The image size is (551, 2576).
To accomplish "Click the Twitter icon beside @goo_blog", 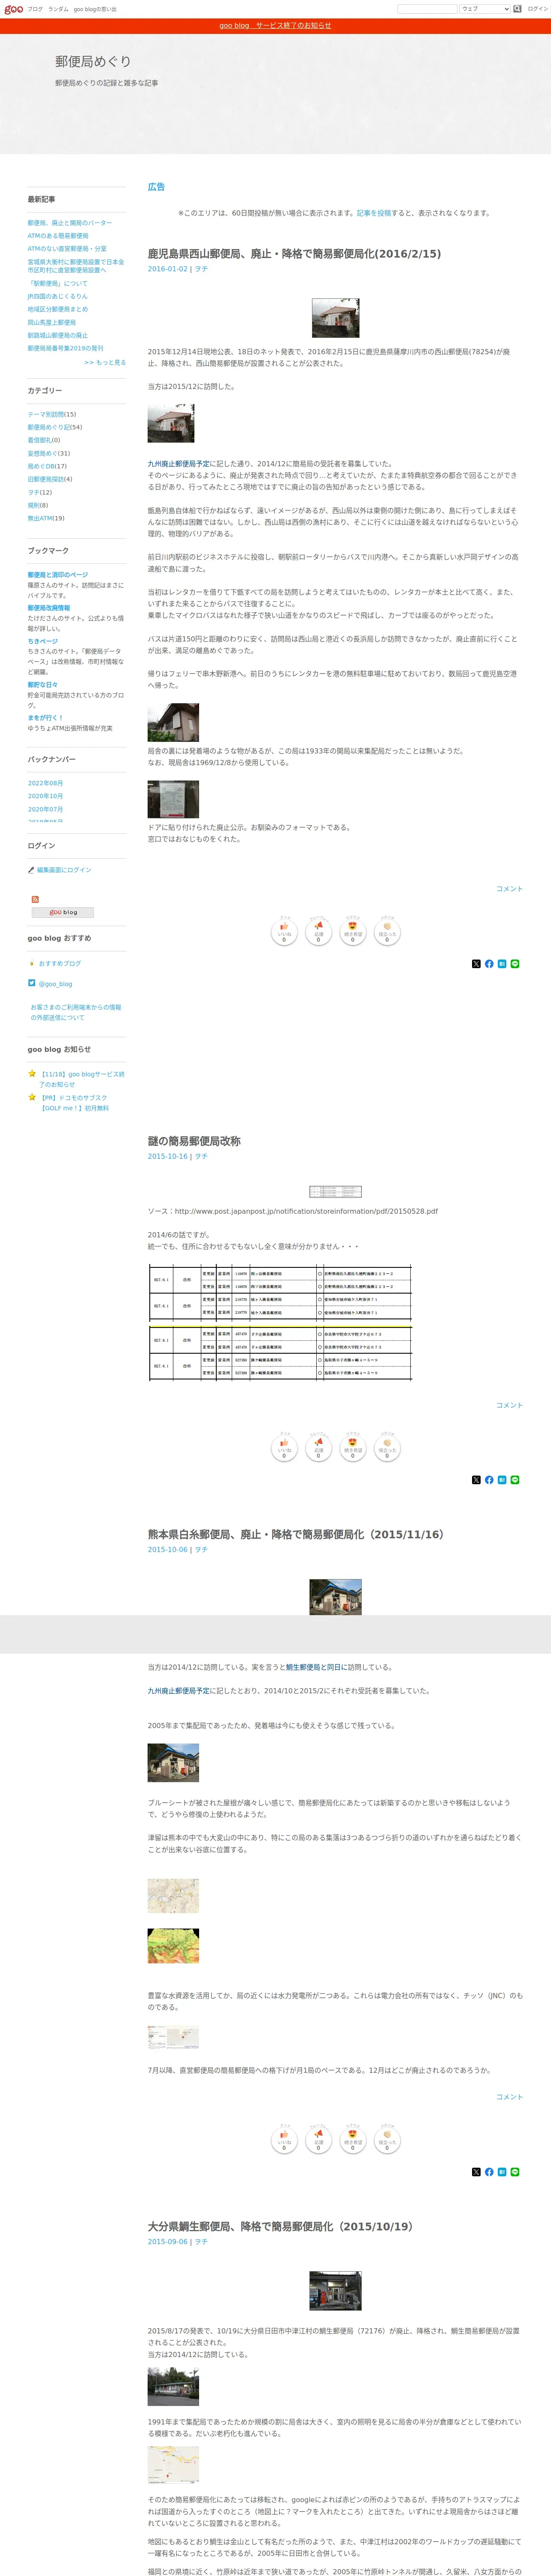I will tap(32, 983).
